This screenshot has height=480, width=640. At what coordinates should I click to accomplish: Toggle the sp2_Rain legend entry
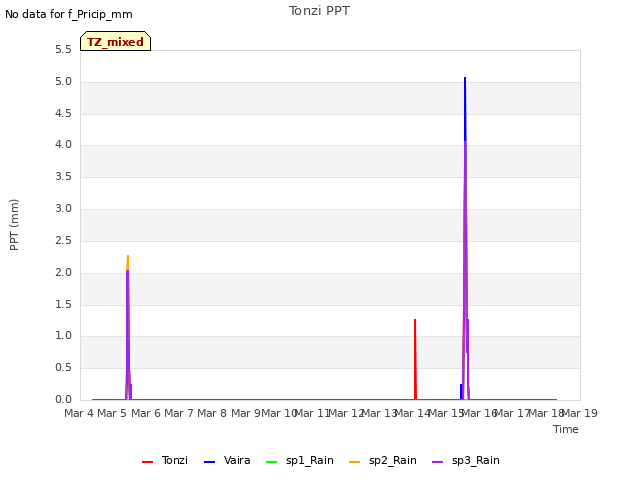point(383,460)
